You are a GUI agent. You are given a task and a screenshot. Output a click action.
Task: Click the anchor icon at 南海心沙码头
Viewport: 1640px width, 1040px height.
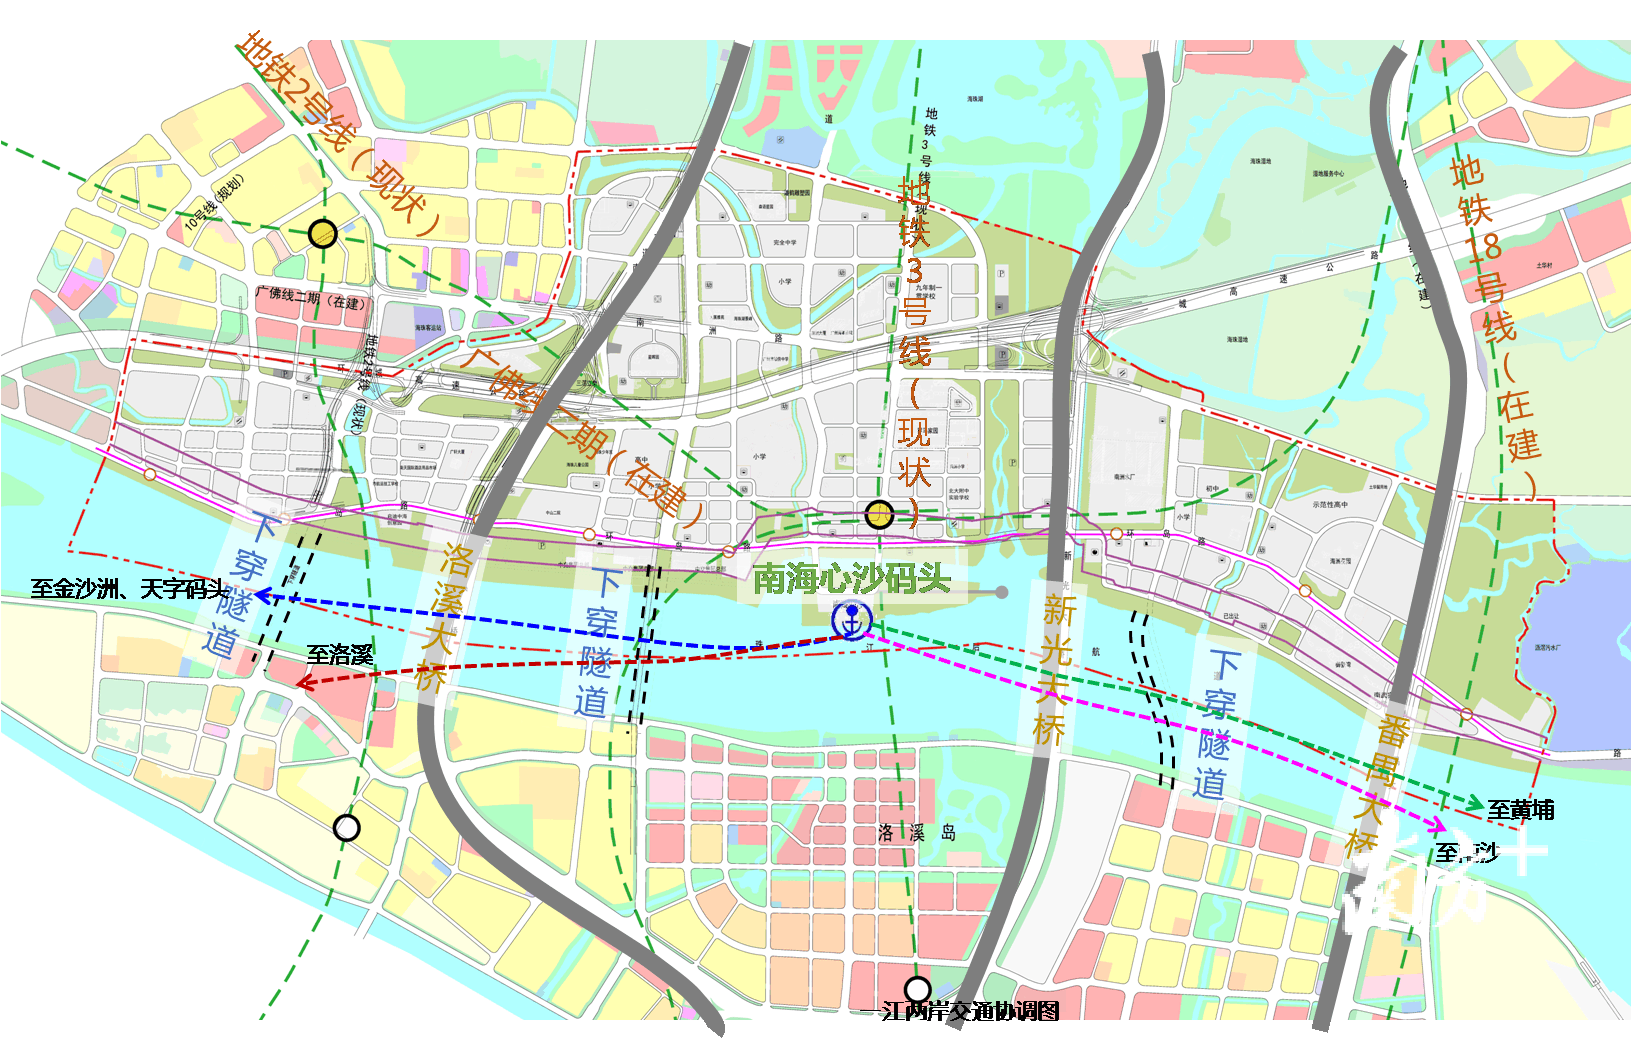pyautogui.click(x=852, y=621)
